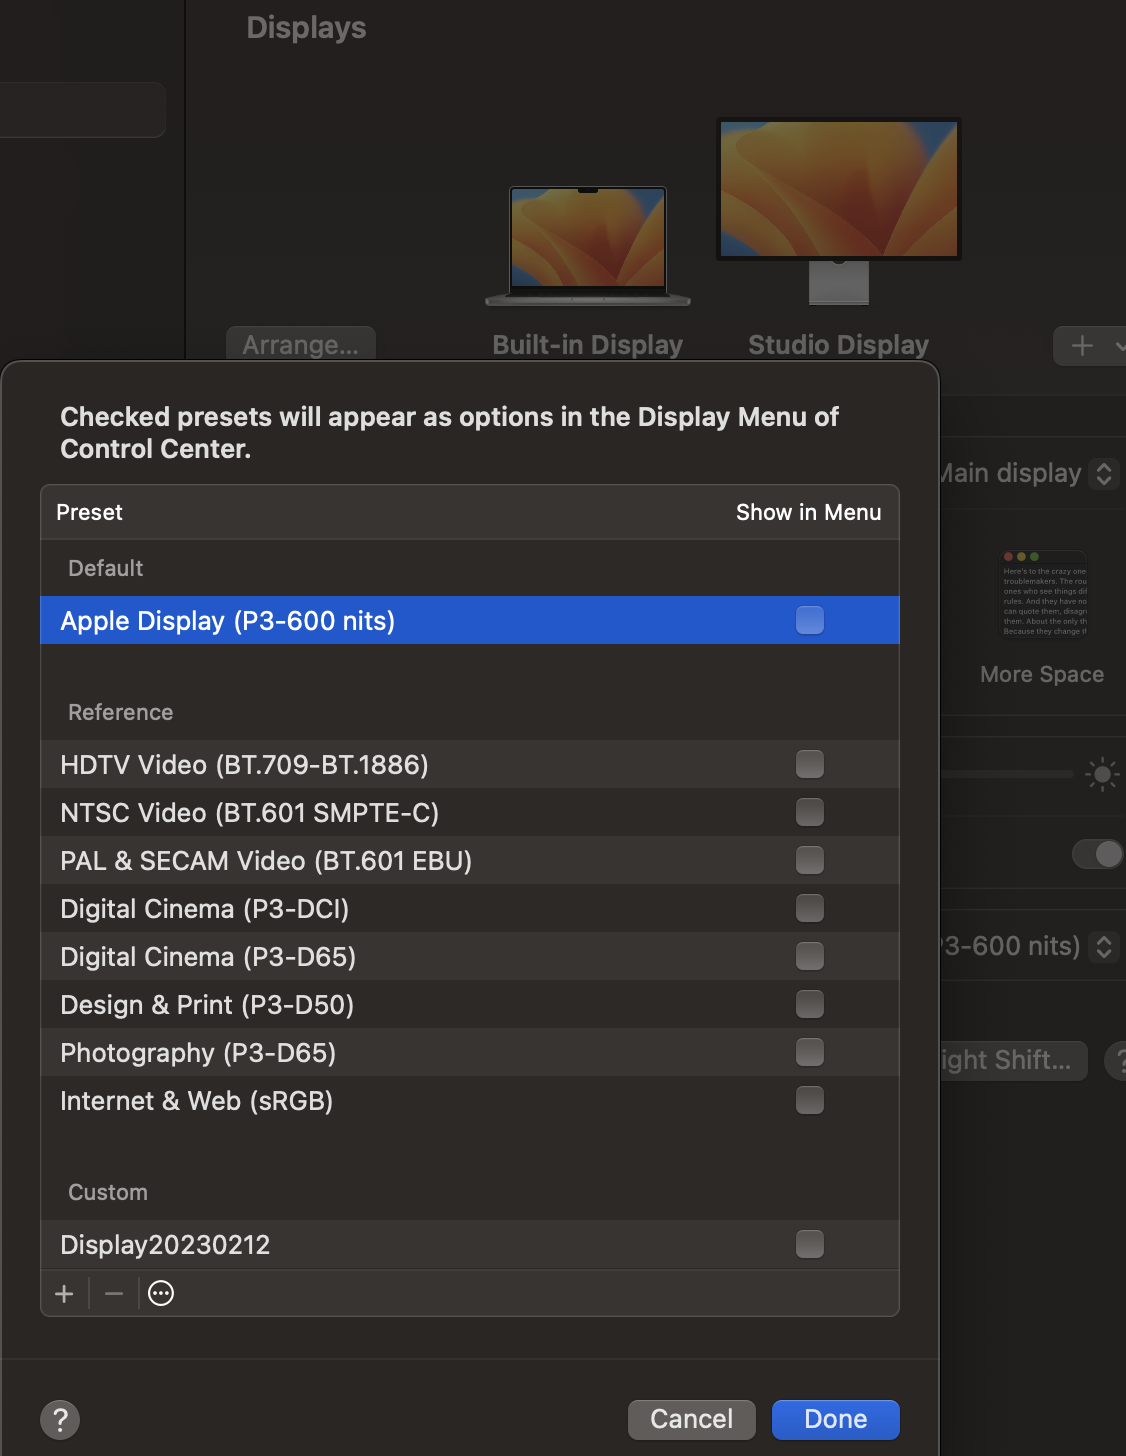
Task: Select PAL & SECAM Video (BT.601 EBU) row
Action: pos(470,860)
